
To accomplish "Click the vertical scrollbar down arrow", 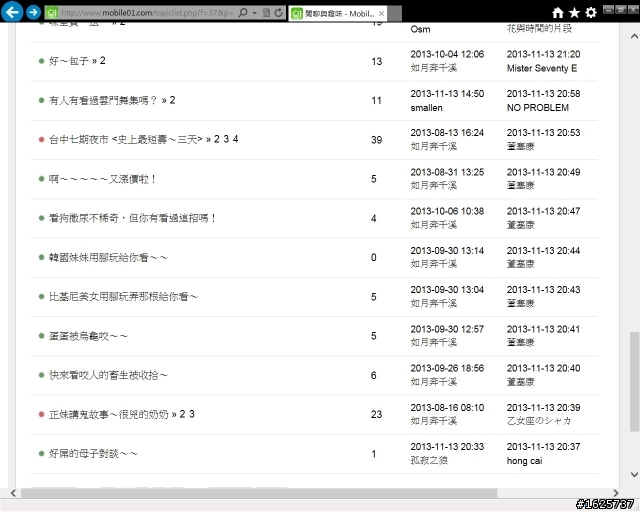I will [x=634, y=474].
